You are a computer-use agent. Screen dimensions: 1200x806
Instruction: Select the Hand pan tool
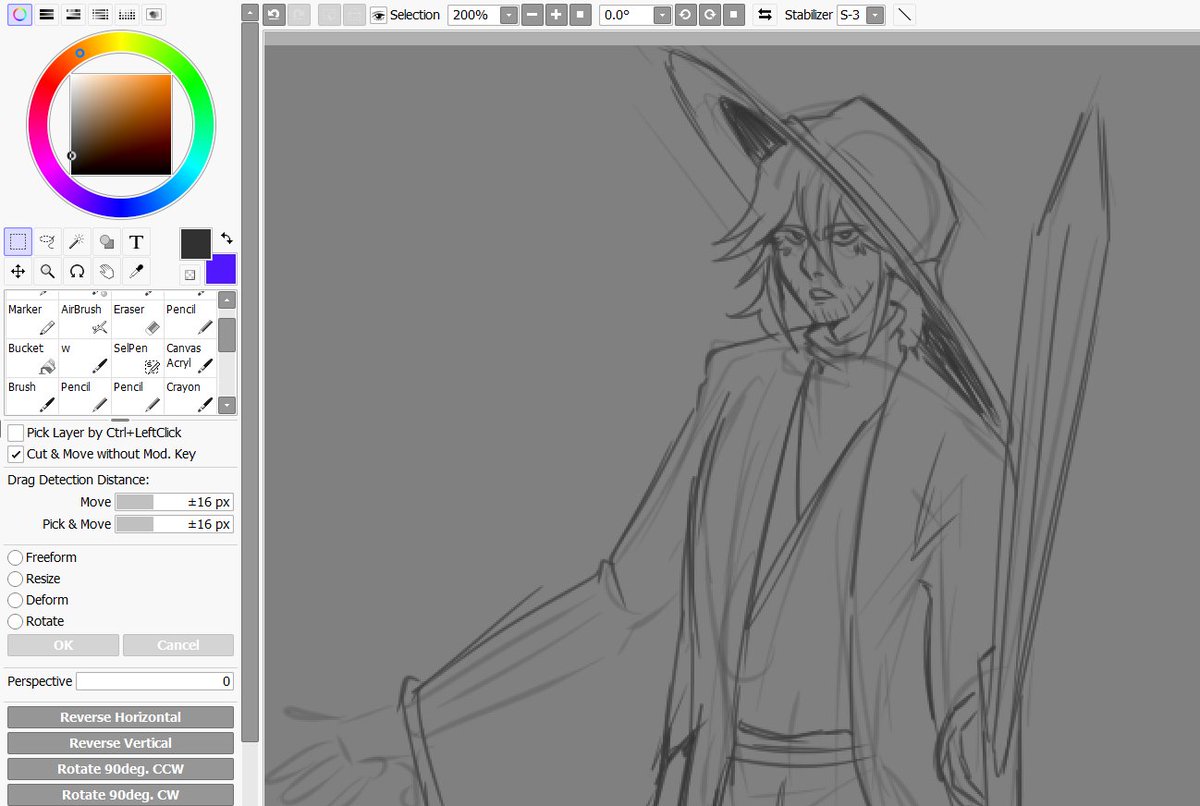point(107,271)
